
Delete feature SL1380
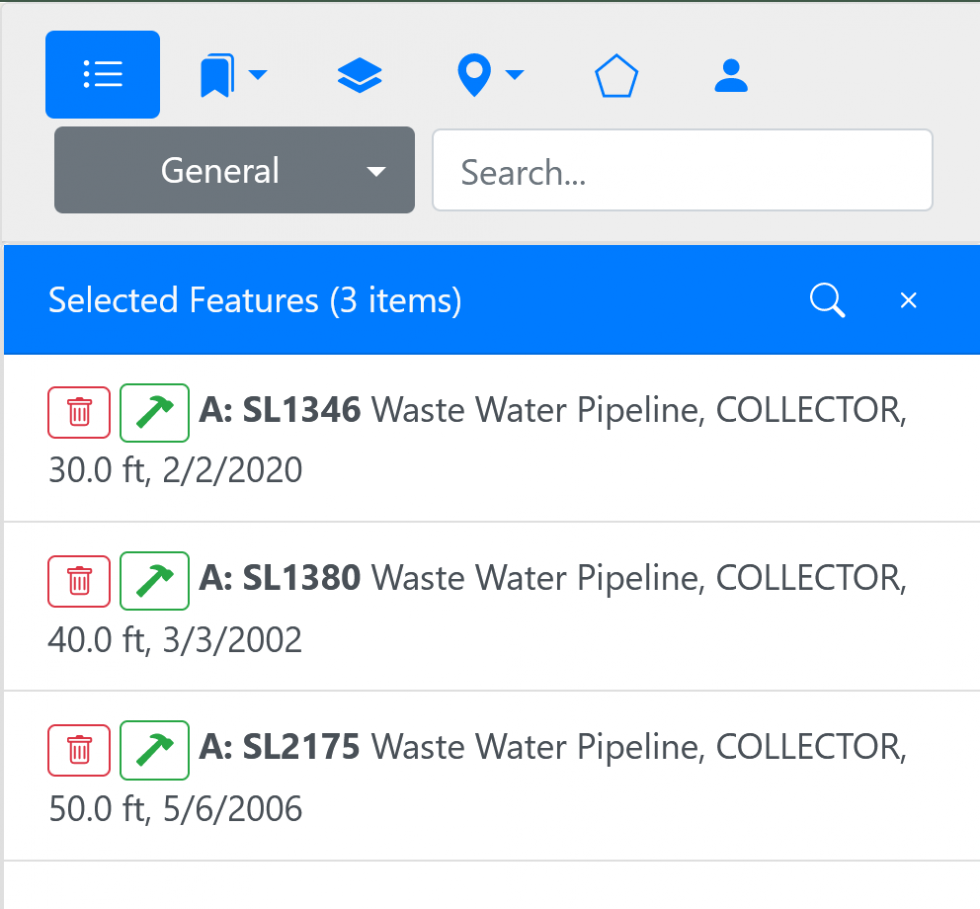pos(79,581)
